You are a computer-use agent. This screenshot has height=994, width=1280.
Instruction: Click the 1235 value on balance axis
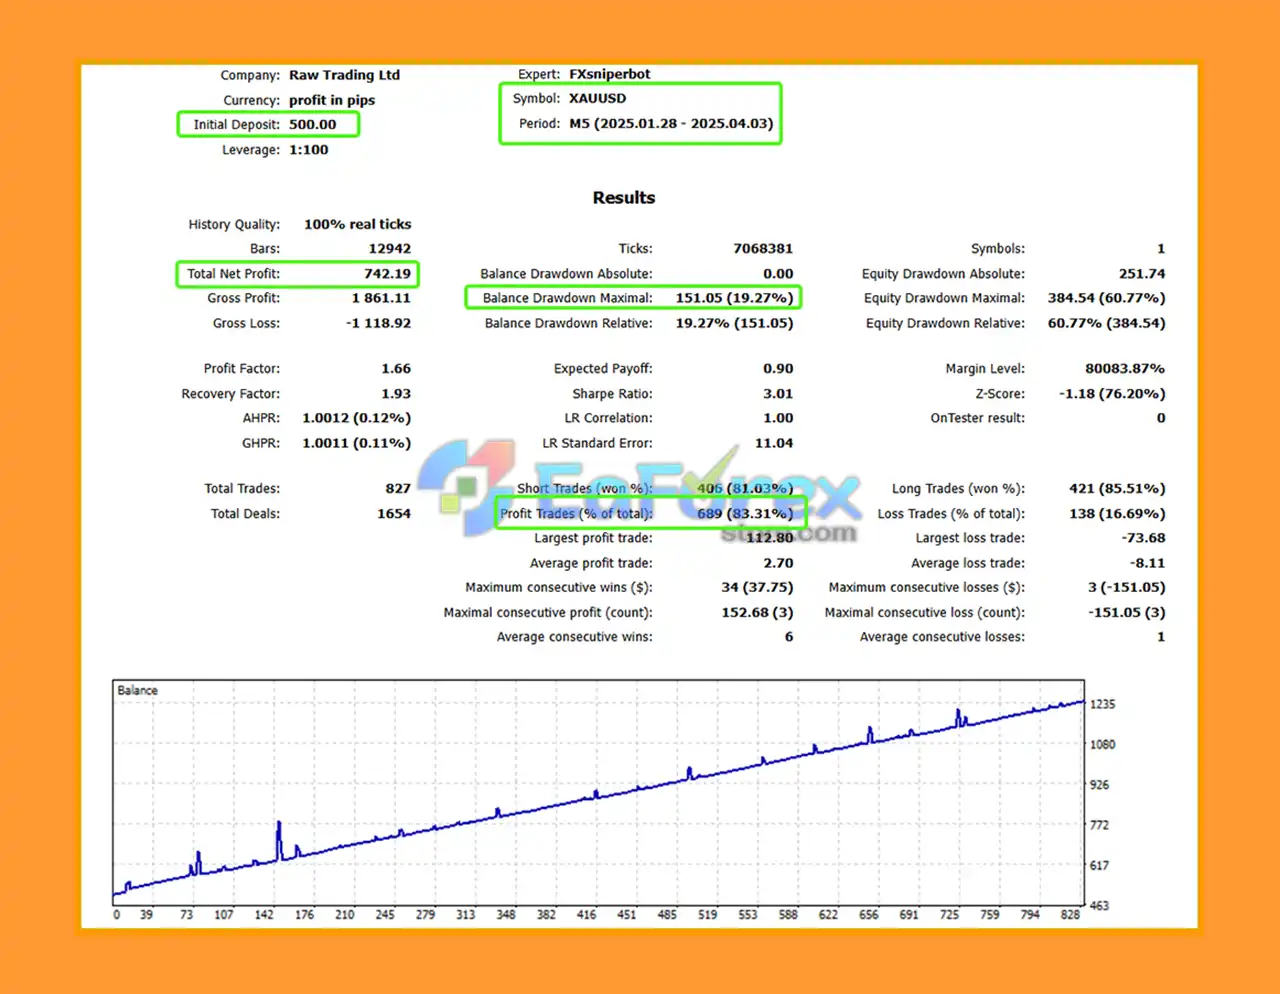click(1102, 705)
